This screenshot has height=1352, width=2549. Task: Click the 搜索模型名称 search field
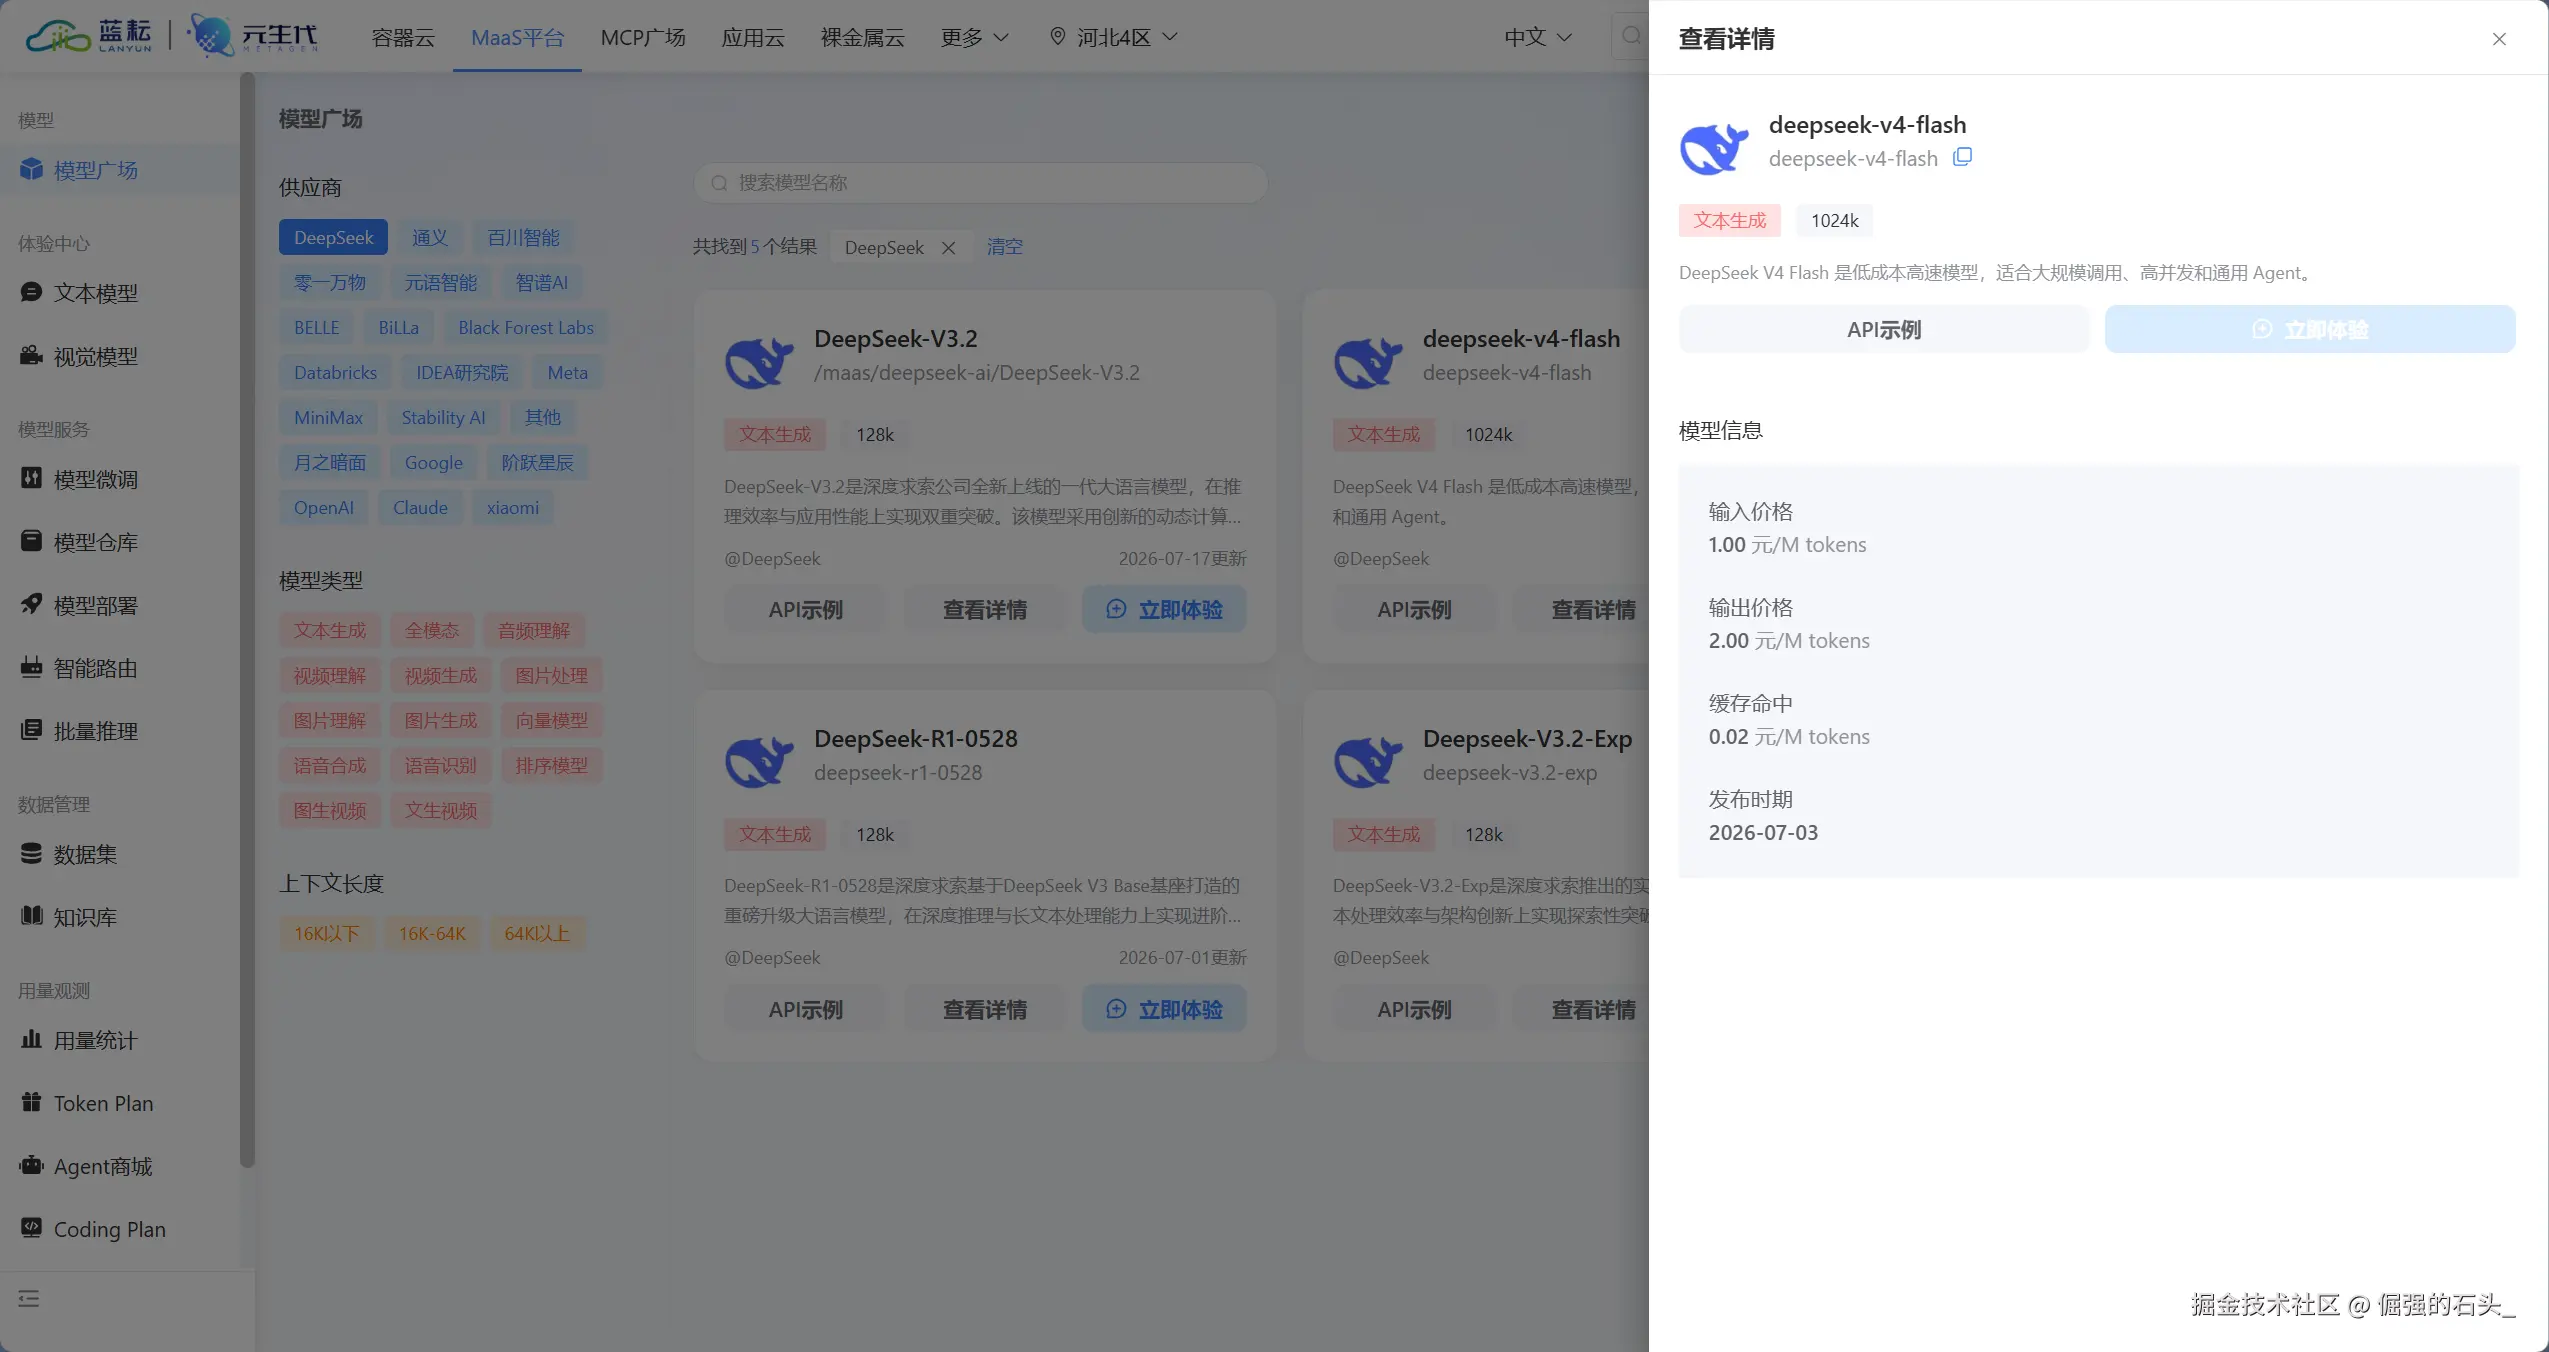[x=981, y=183]
